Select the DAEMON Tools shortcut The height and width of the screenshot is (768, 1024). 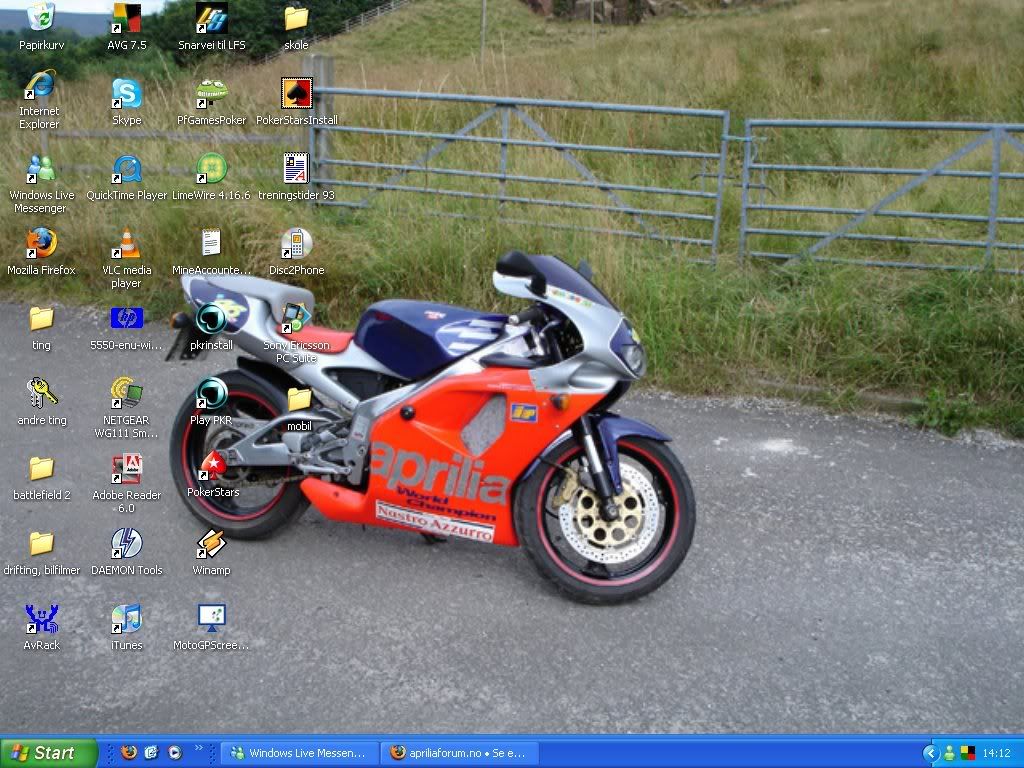(126, 543)
